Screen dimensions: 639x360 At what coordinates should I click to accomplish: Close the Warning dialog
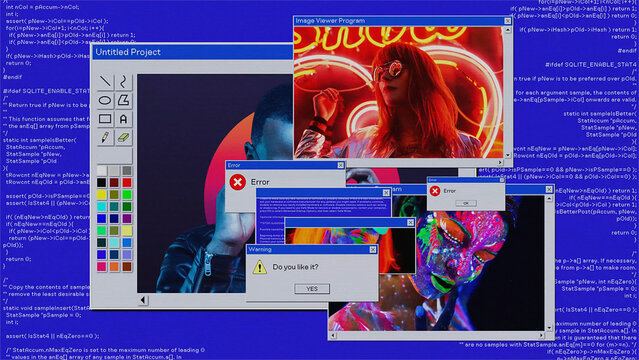pyautogui.click(x=373, y=250)
